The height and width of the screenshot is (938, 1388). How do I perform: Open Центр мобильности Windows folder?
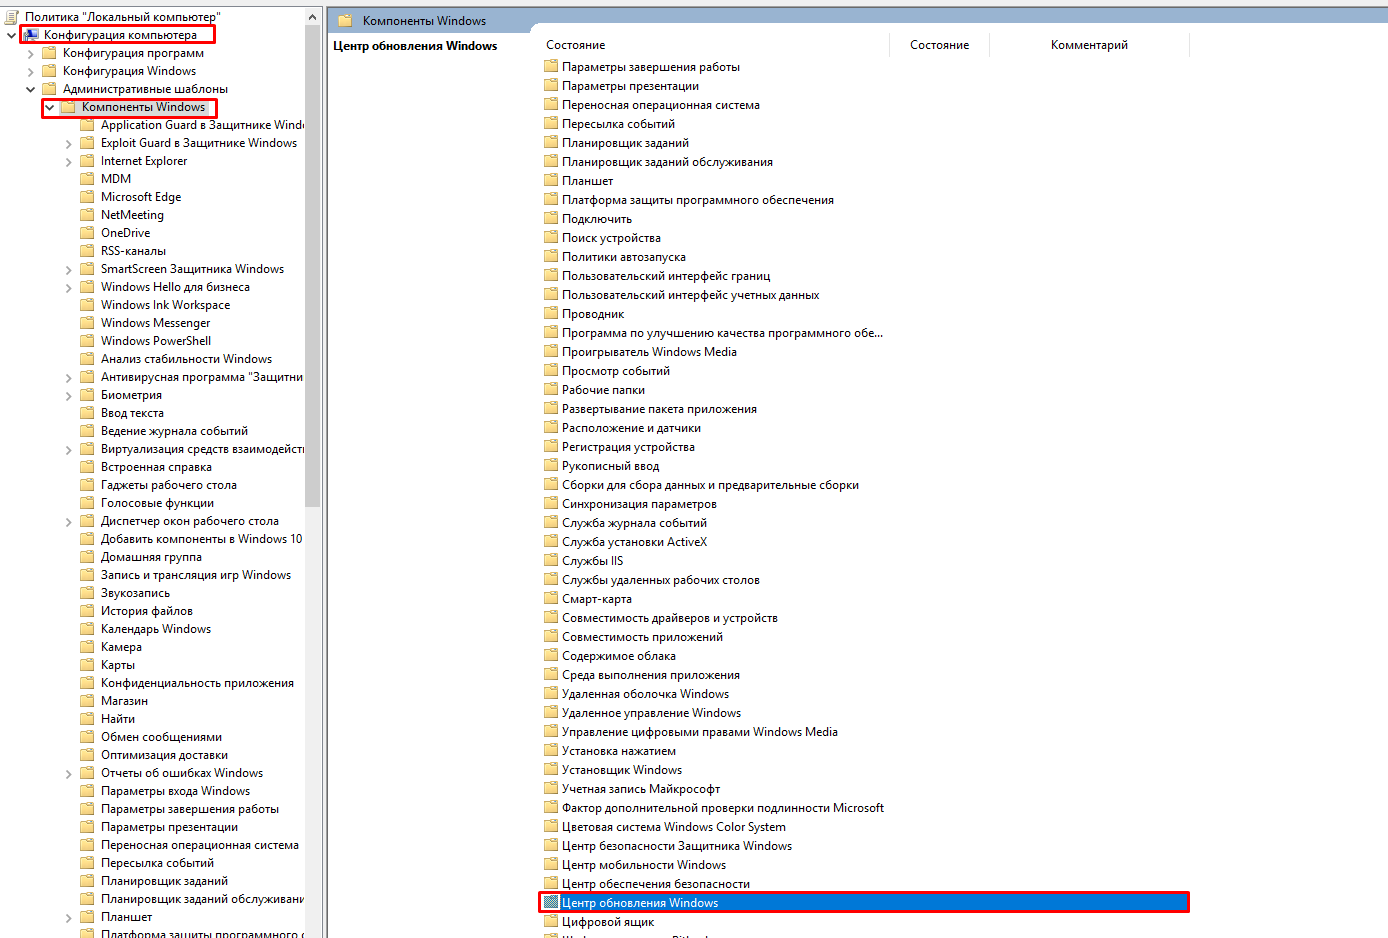(x=644, y=865)
